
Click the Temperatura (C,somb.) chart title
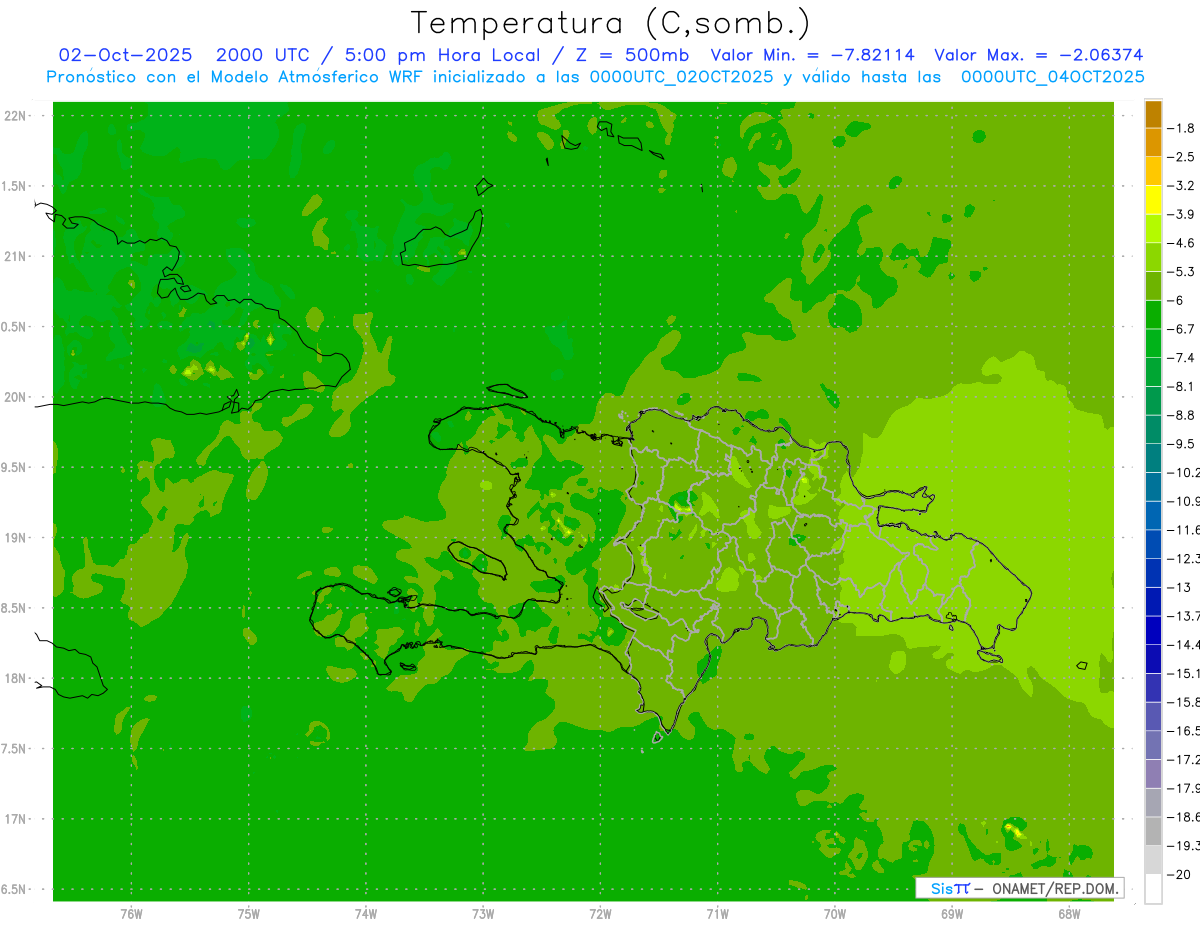611,22
